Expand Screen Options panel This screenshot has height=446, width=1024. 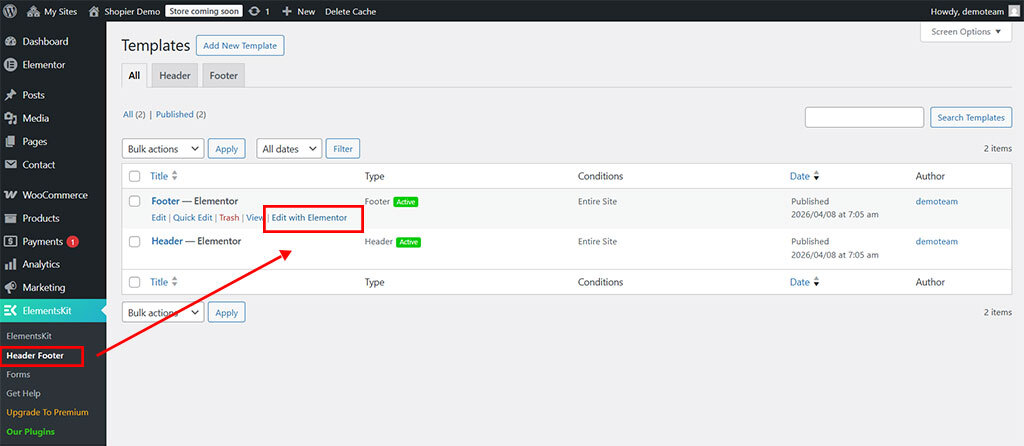pos(966,32)
